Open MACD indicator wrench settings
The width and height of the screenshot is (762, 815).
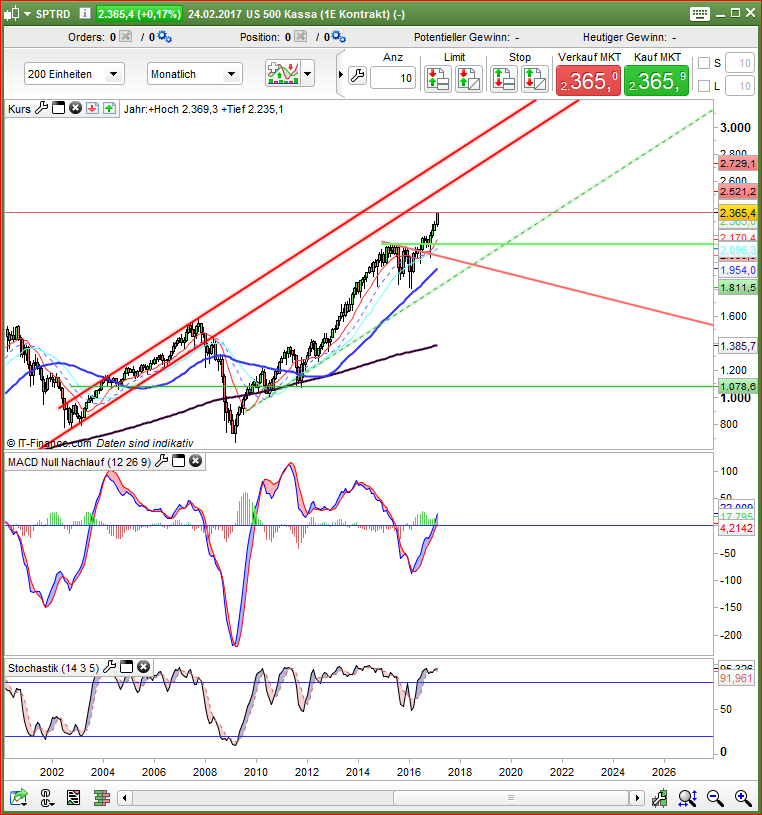tap(162, 461)
